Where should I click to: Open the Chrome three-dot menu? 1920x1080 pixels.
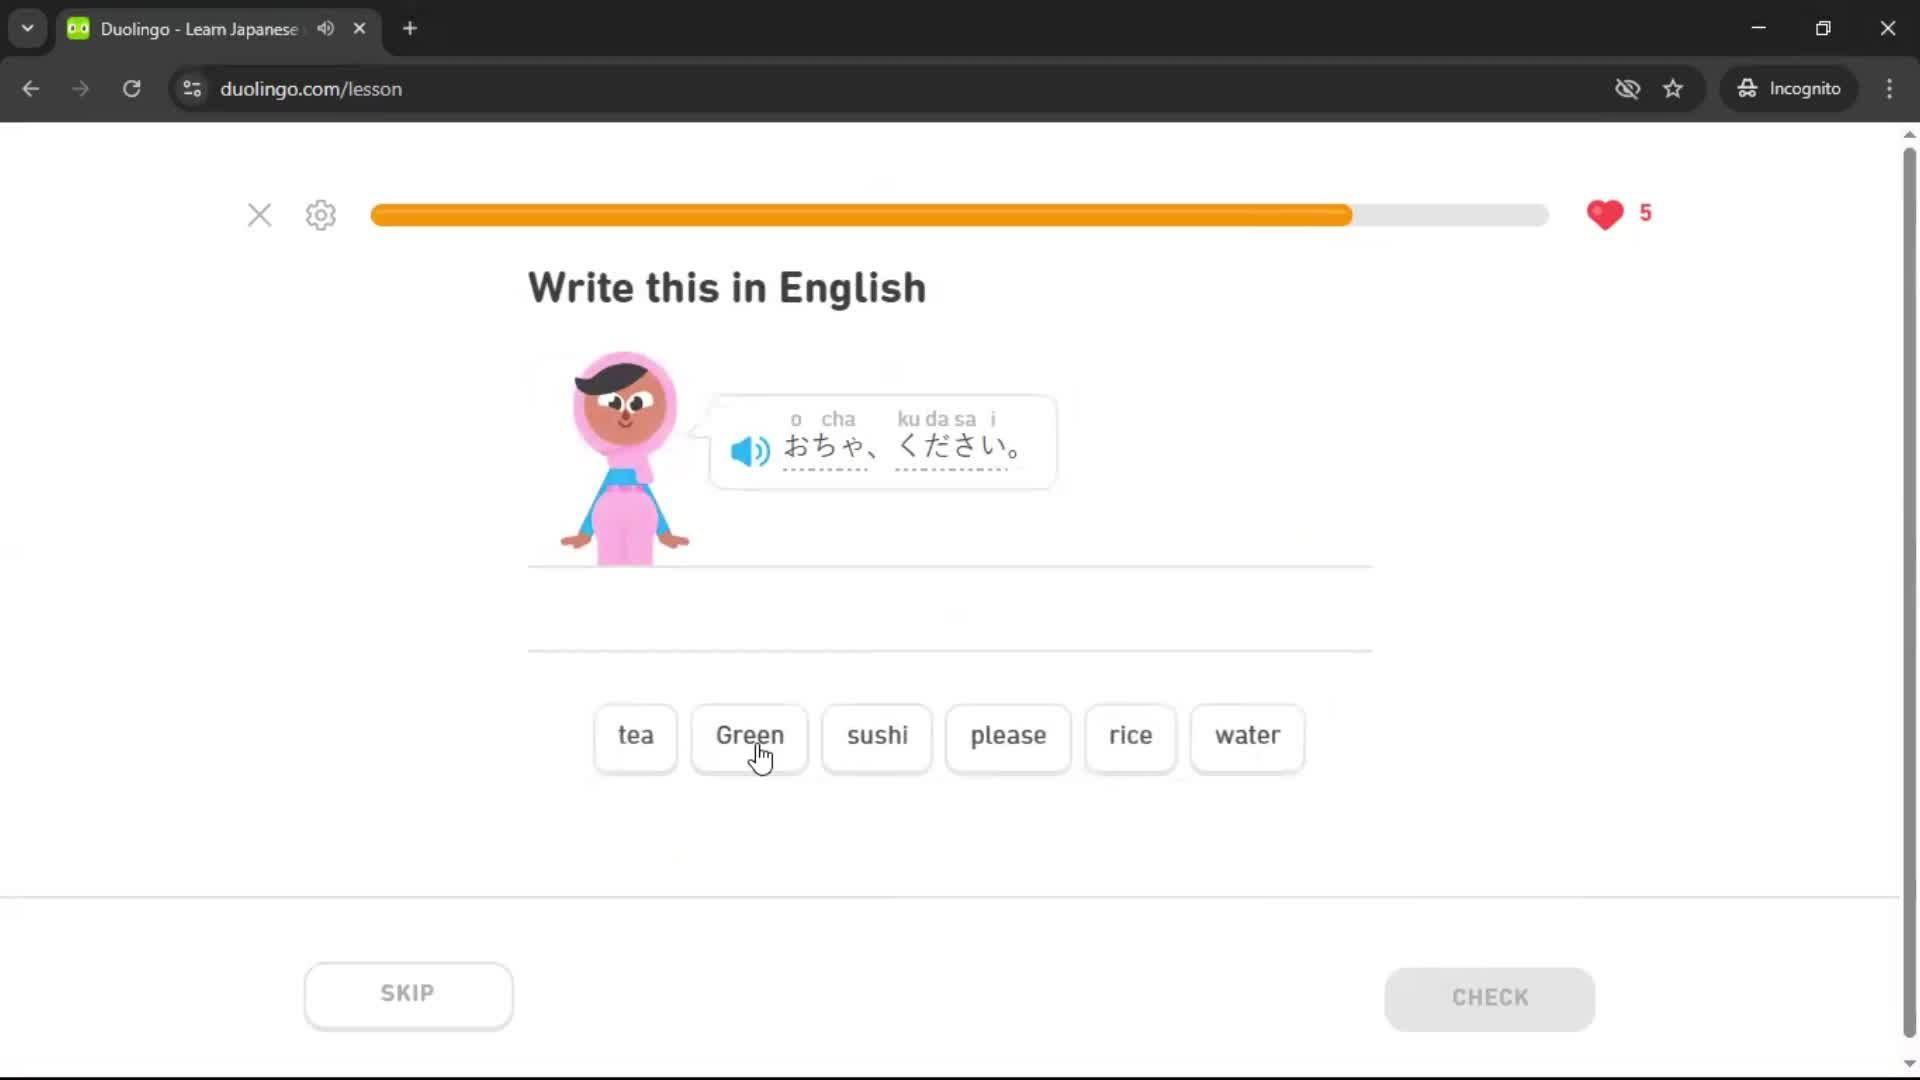pos(1889,88)
